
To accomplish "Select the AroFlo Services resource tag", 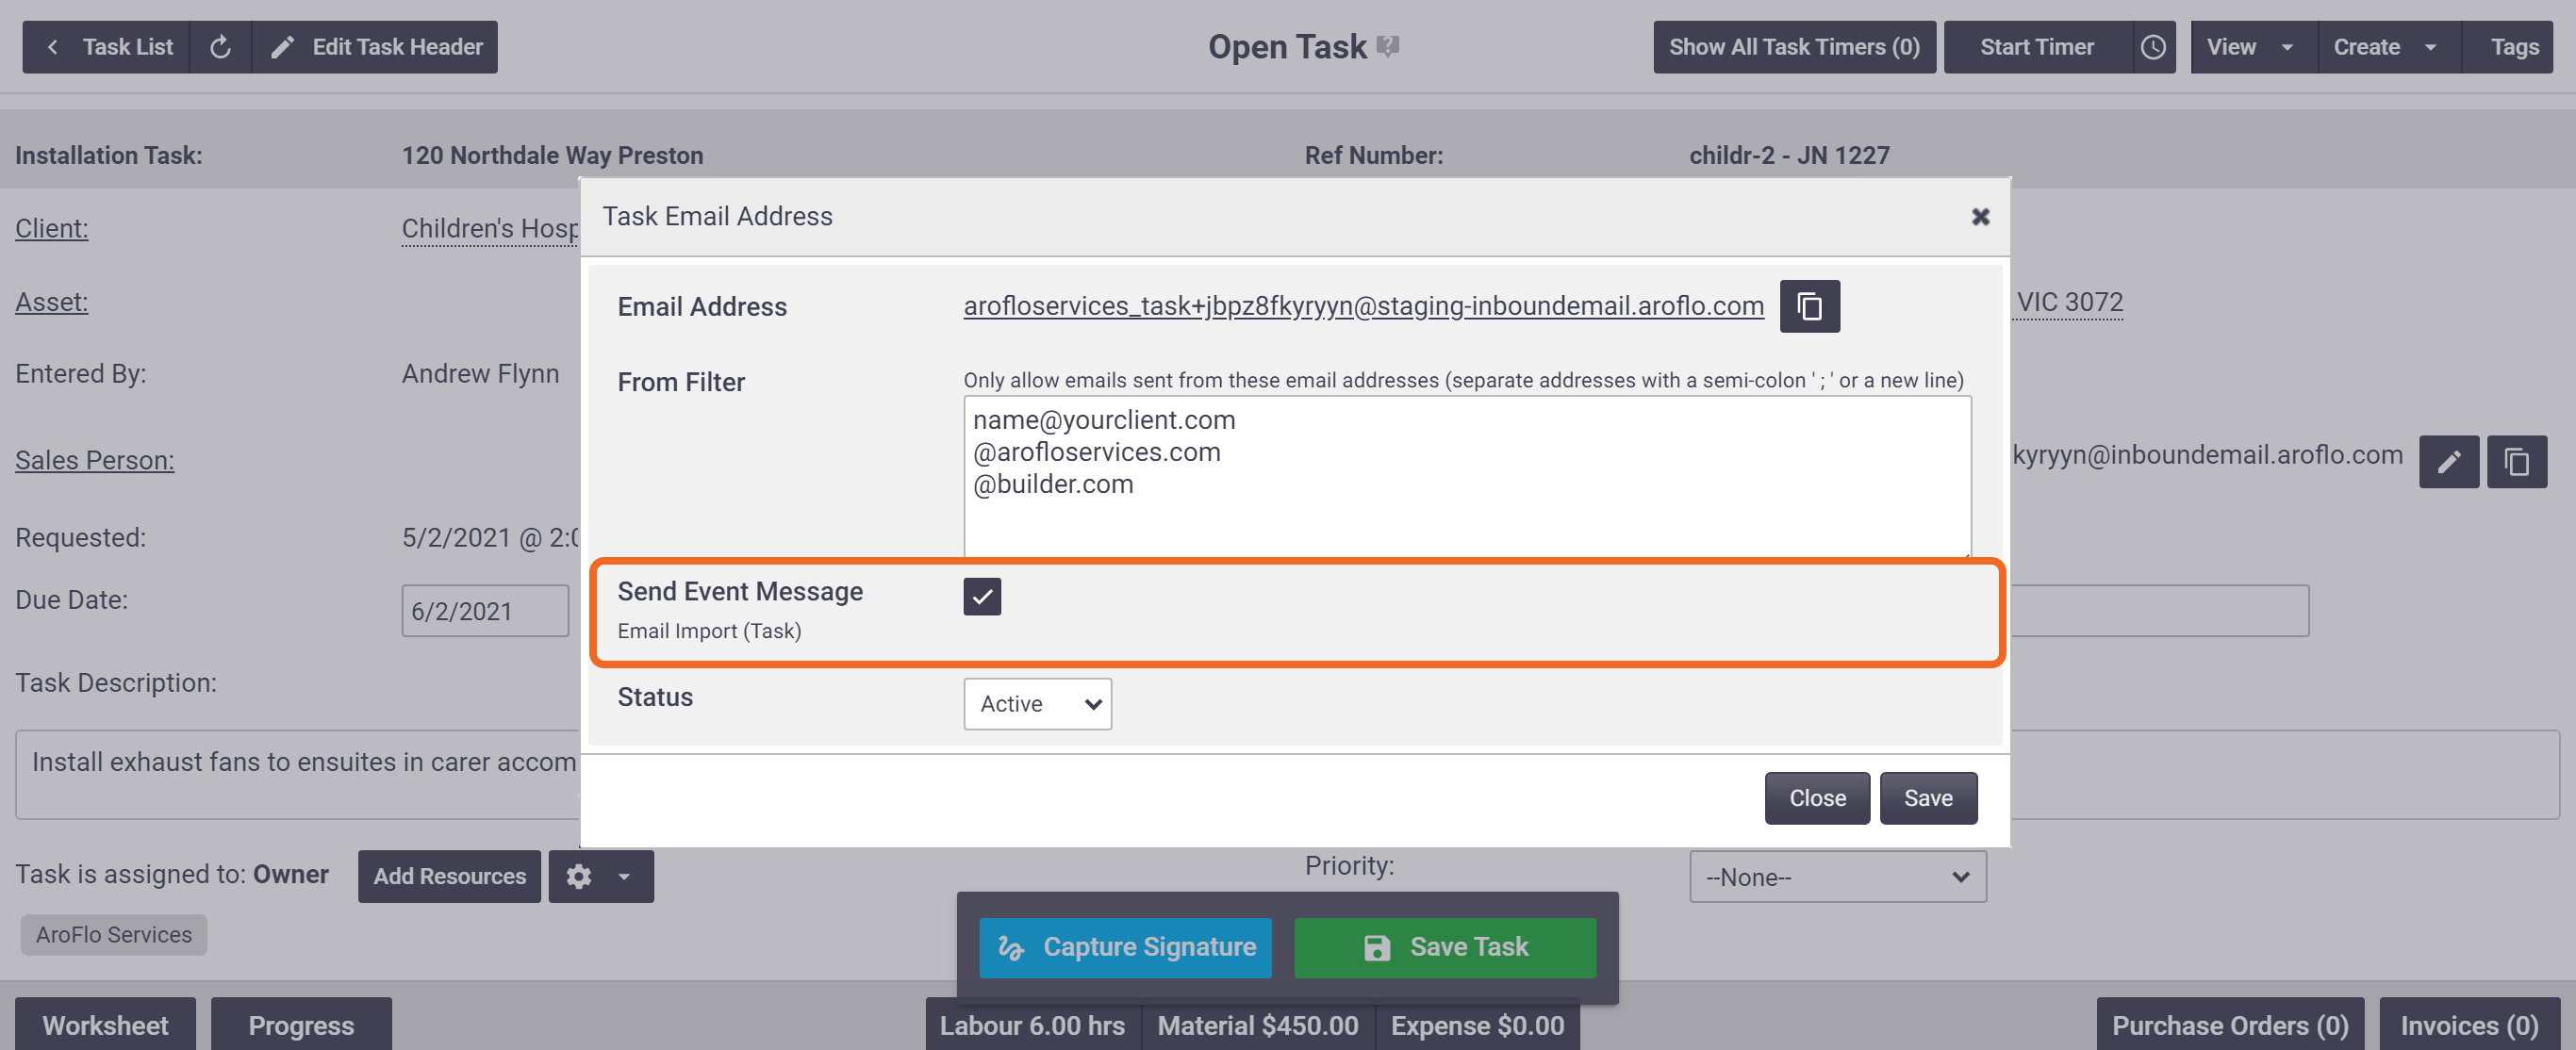I will (114, 934).
